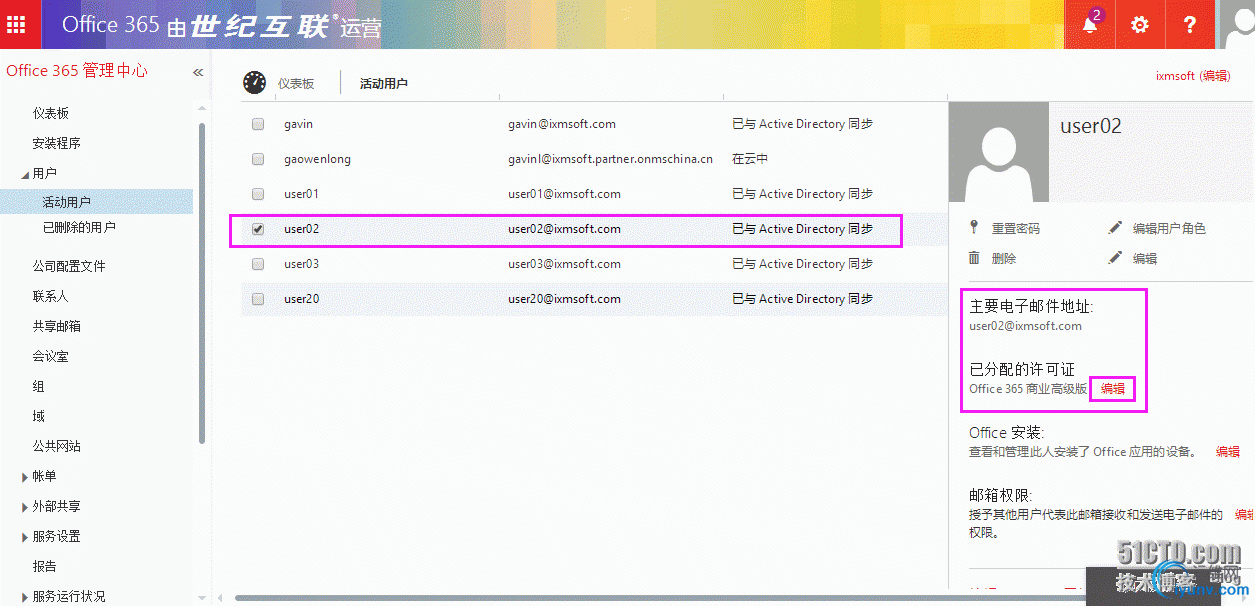Expand the 帐单 section
This screenshot has width=1255, height=606.
click(x=25, y=477)
